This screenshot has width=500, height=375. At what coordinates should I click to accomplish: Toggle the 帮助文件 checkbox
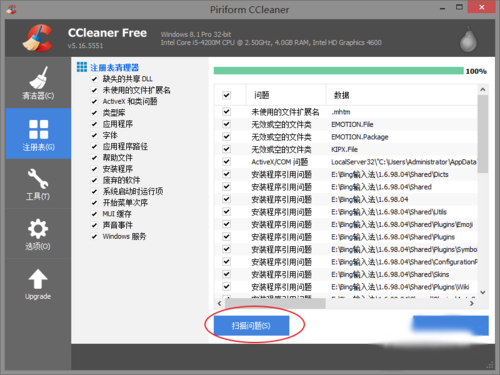[94, 158]
